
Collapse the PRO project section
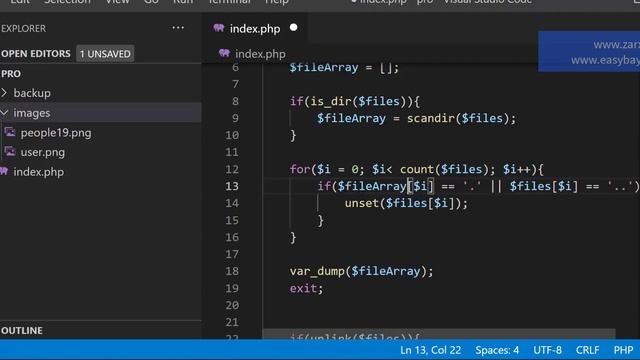tap(11, 74)
